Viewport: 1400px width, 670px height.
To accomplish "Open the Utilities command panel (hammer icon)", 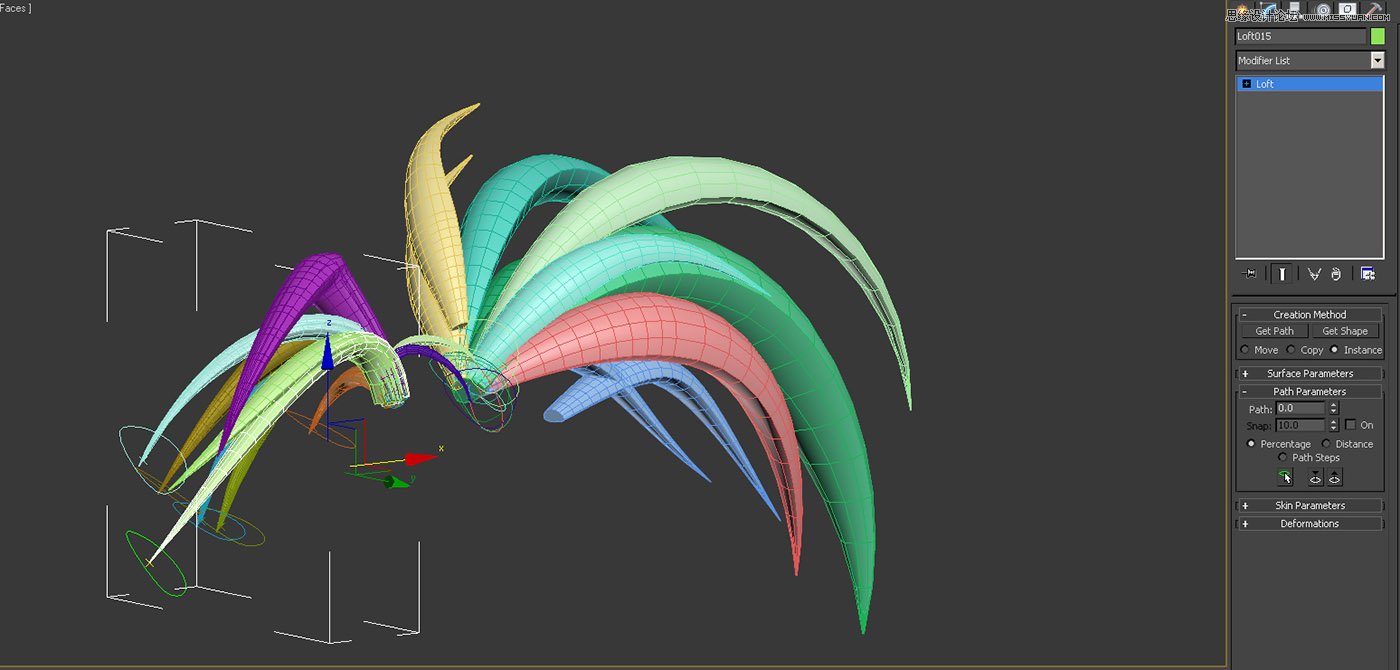I will pos(1372,8).
